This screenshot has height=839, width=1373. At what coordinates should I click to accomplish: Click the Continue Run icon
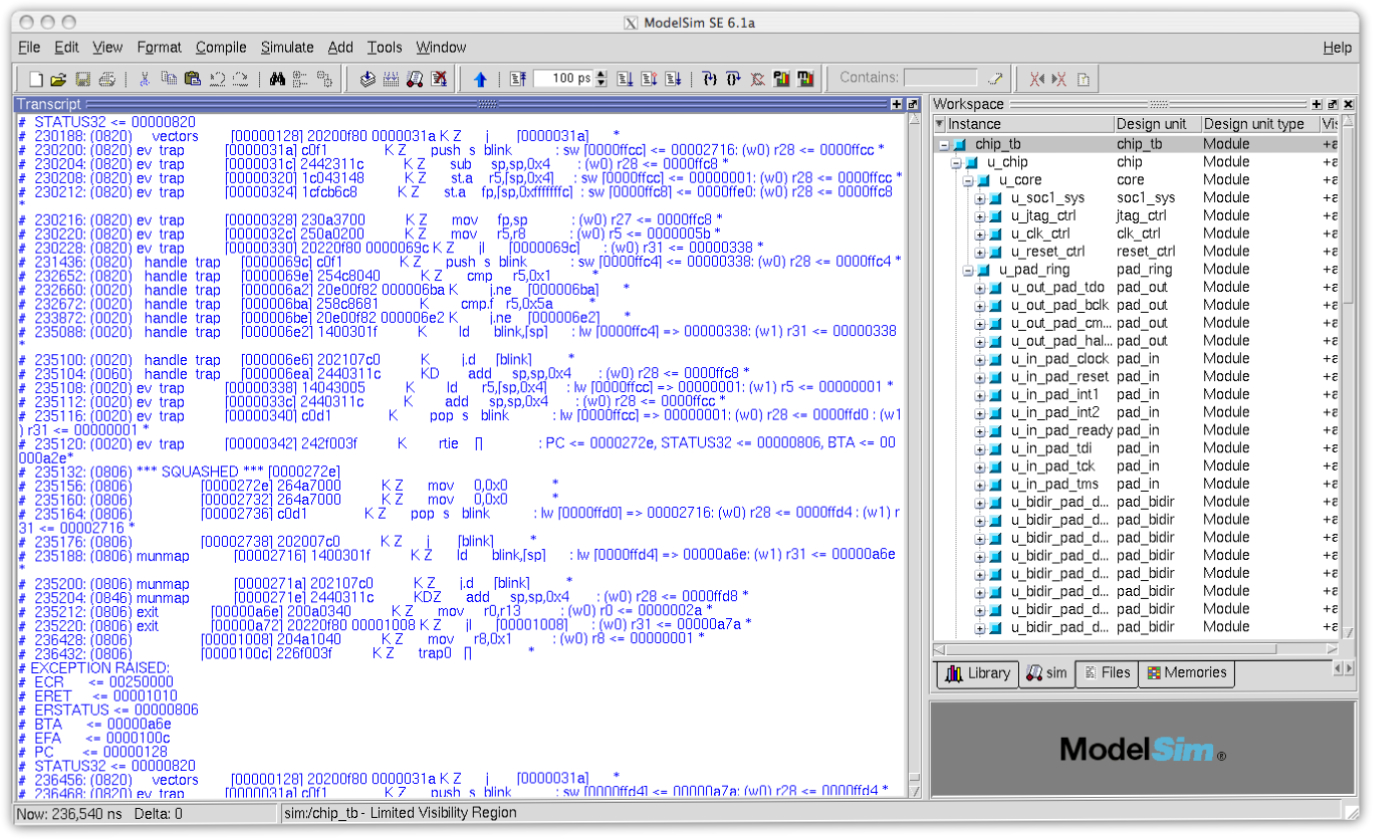[x=648, y=79]
